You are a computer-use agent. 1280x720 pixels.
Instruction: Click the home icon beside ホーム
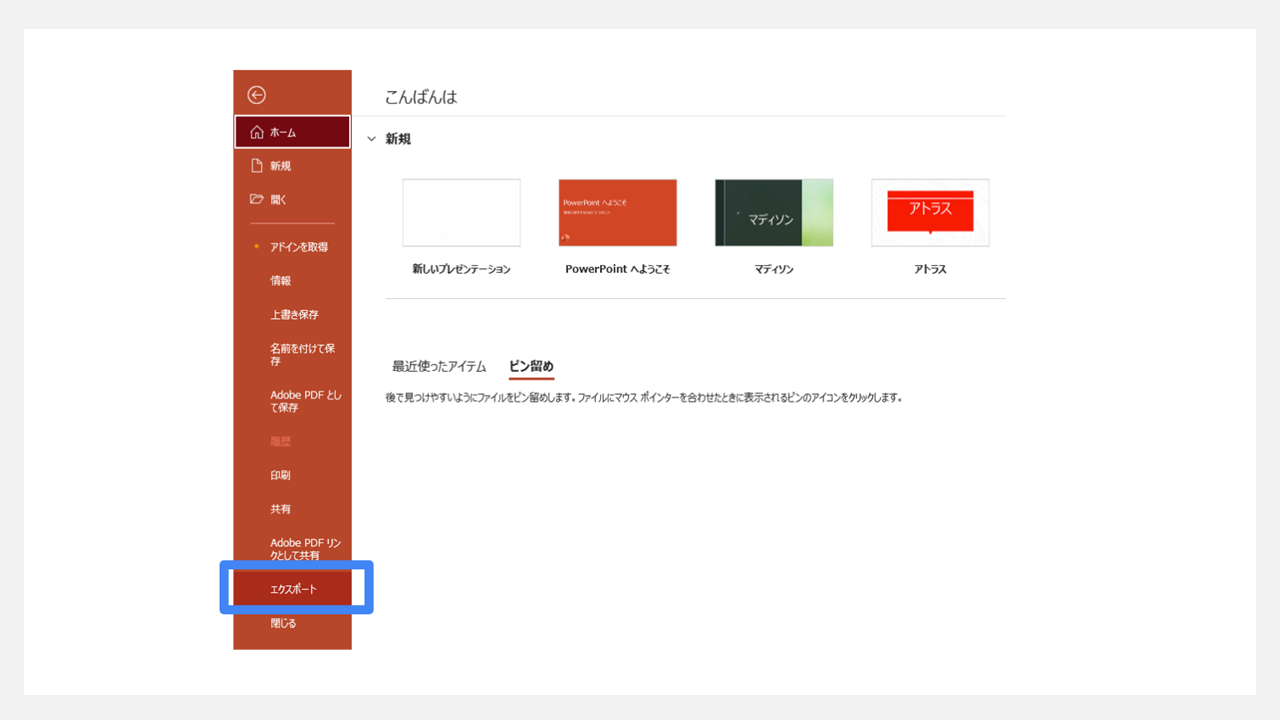257,132
